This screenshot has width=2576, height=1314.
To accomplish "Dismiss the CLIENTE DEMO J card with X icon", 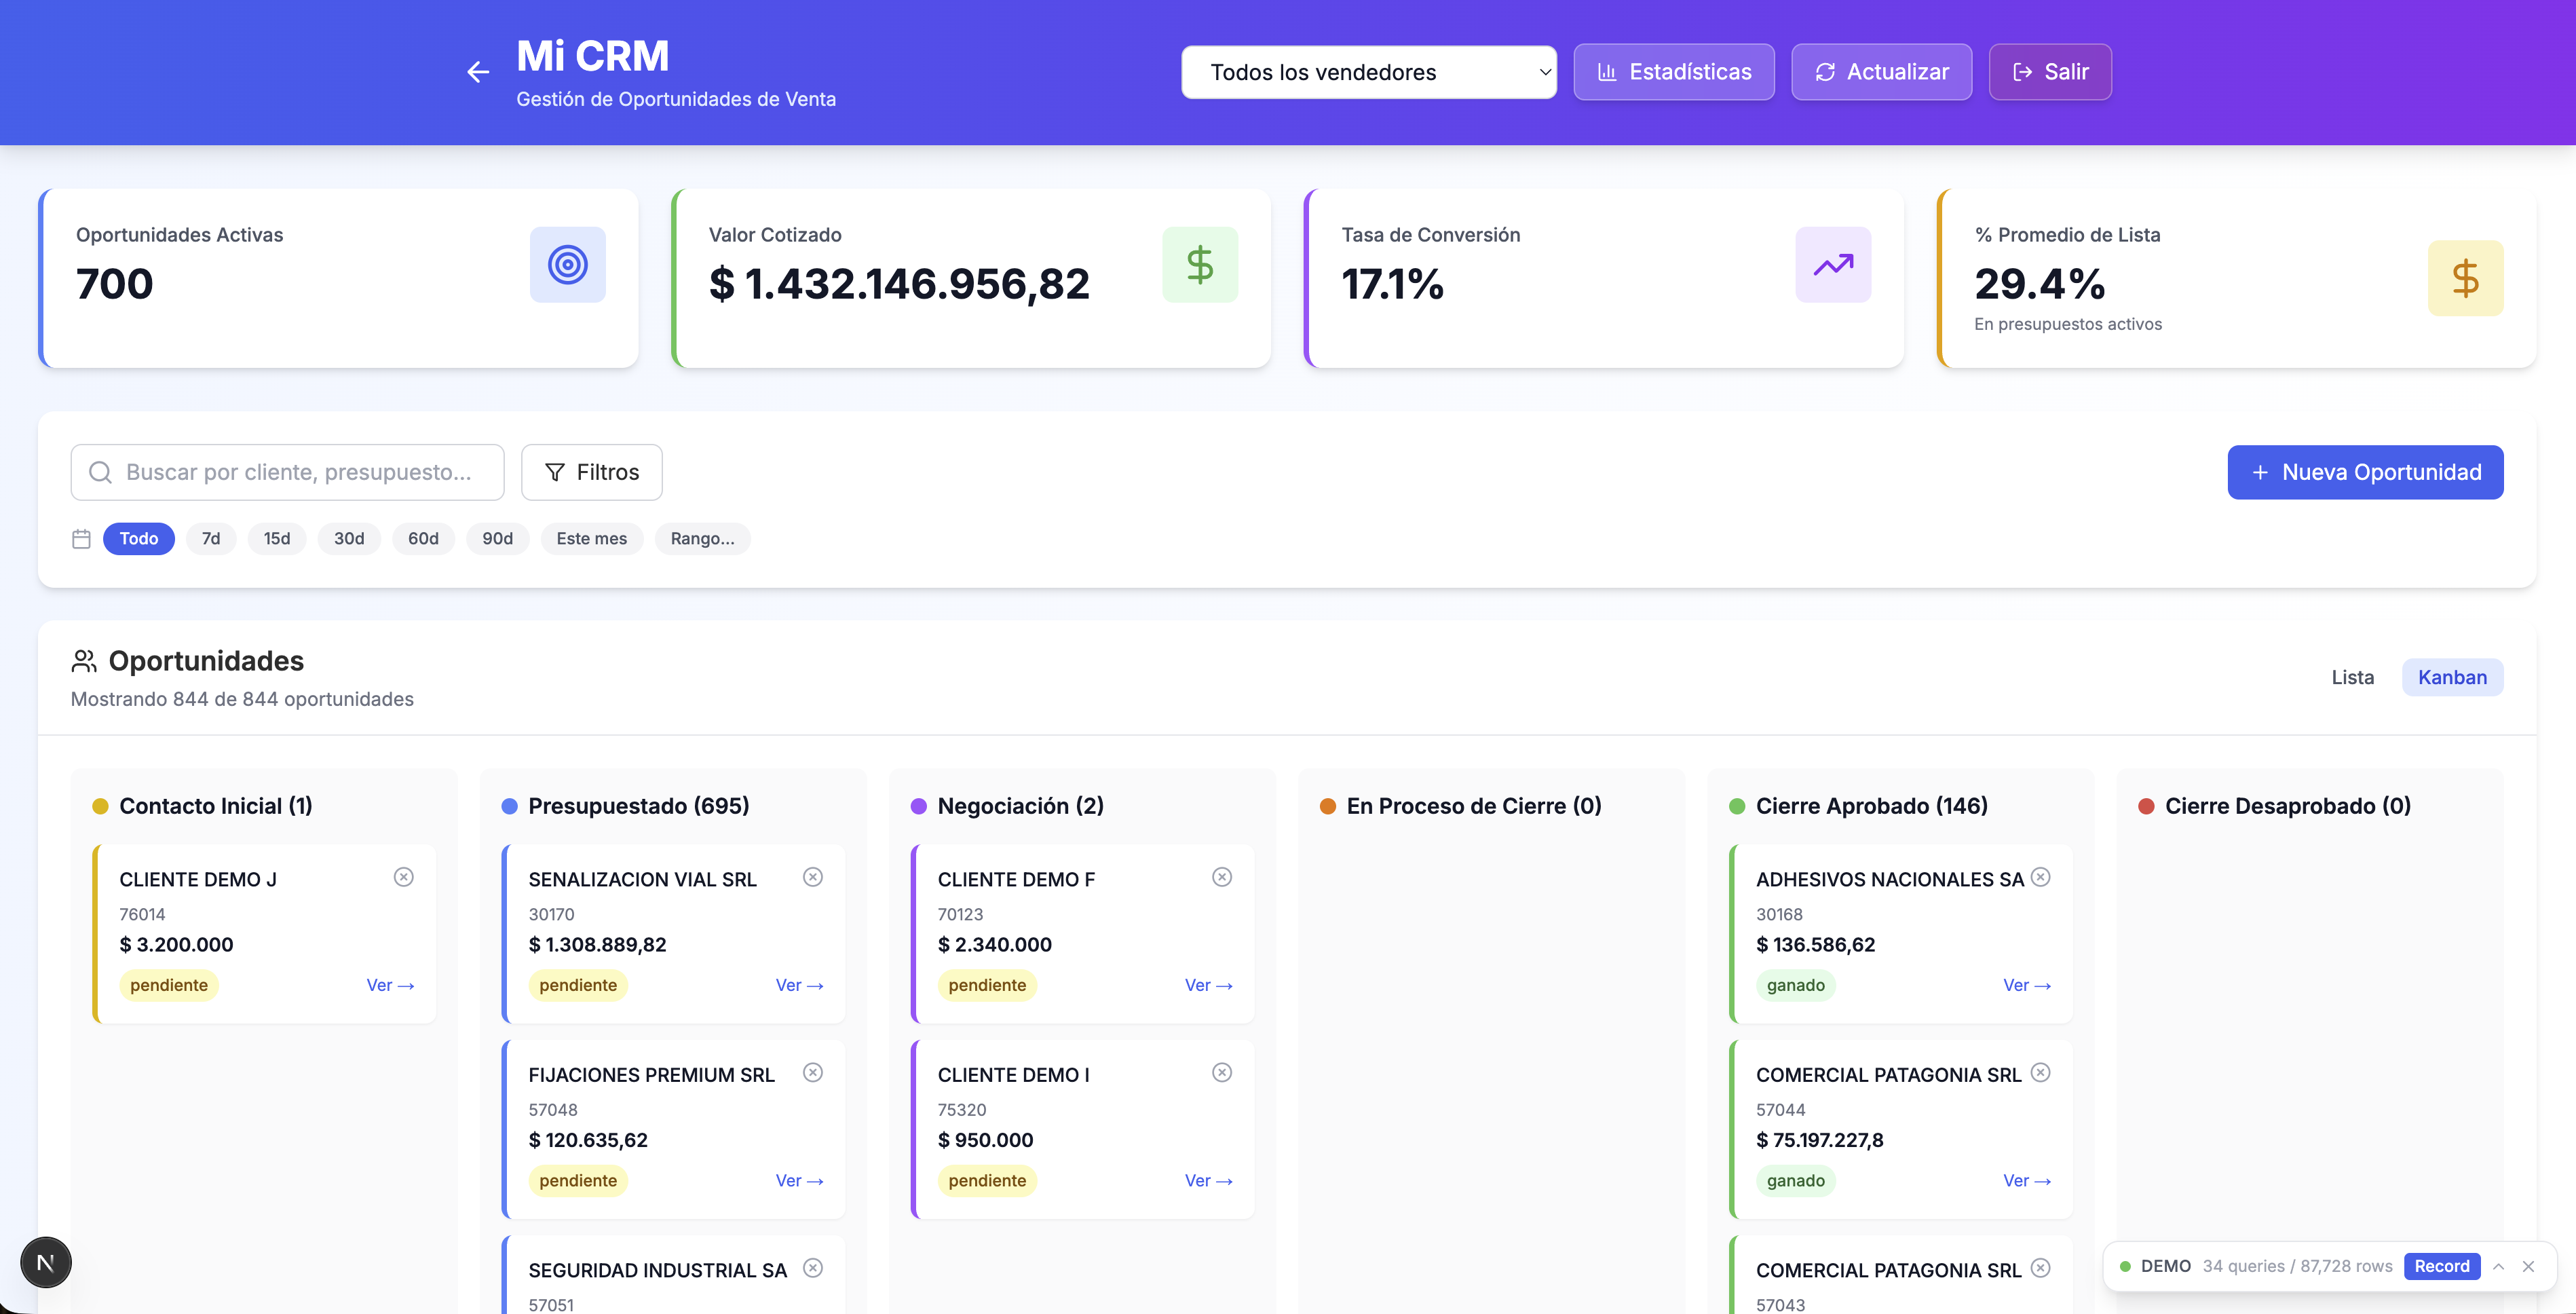I will click(x=403, y=877).
